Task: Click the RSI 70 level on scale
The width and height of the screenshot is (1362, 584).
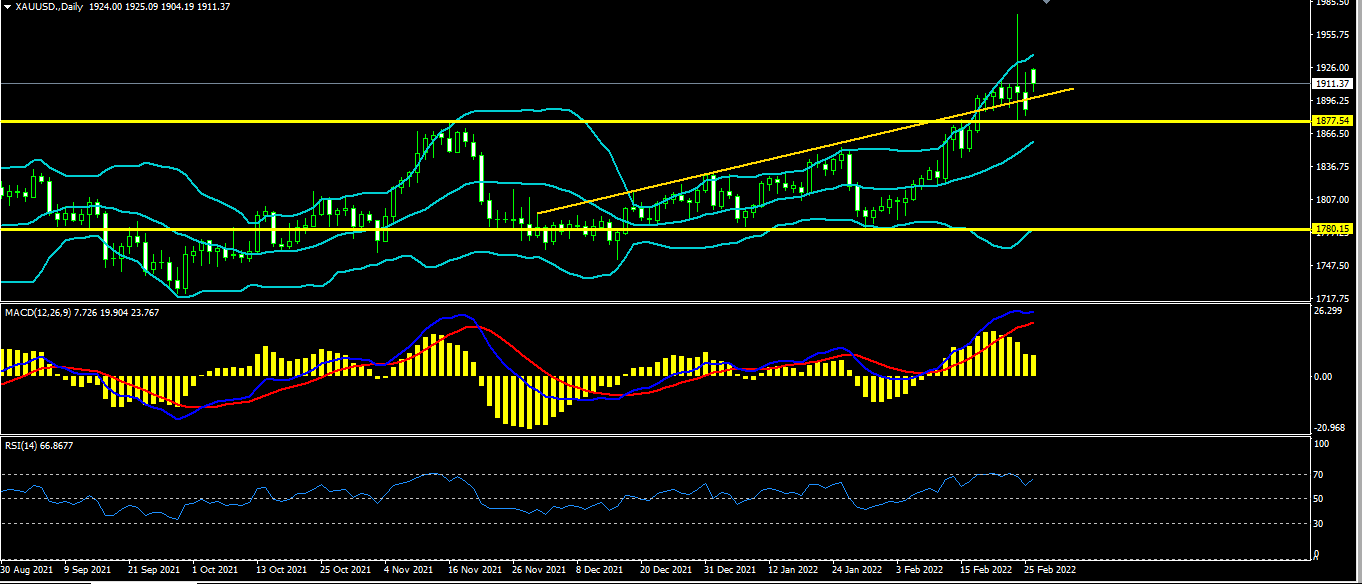Action: (1320, 473)
